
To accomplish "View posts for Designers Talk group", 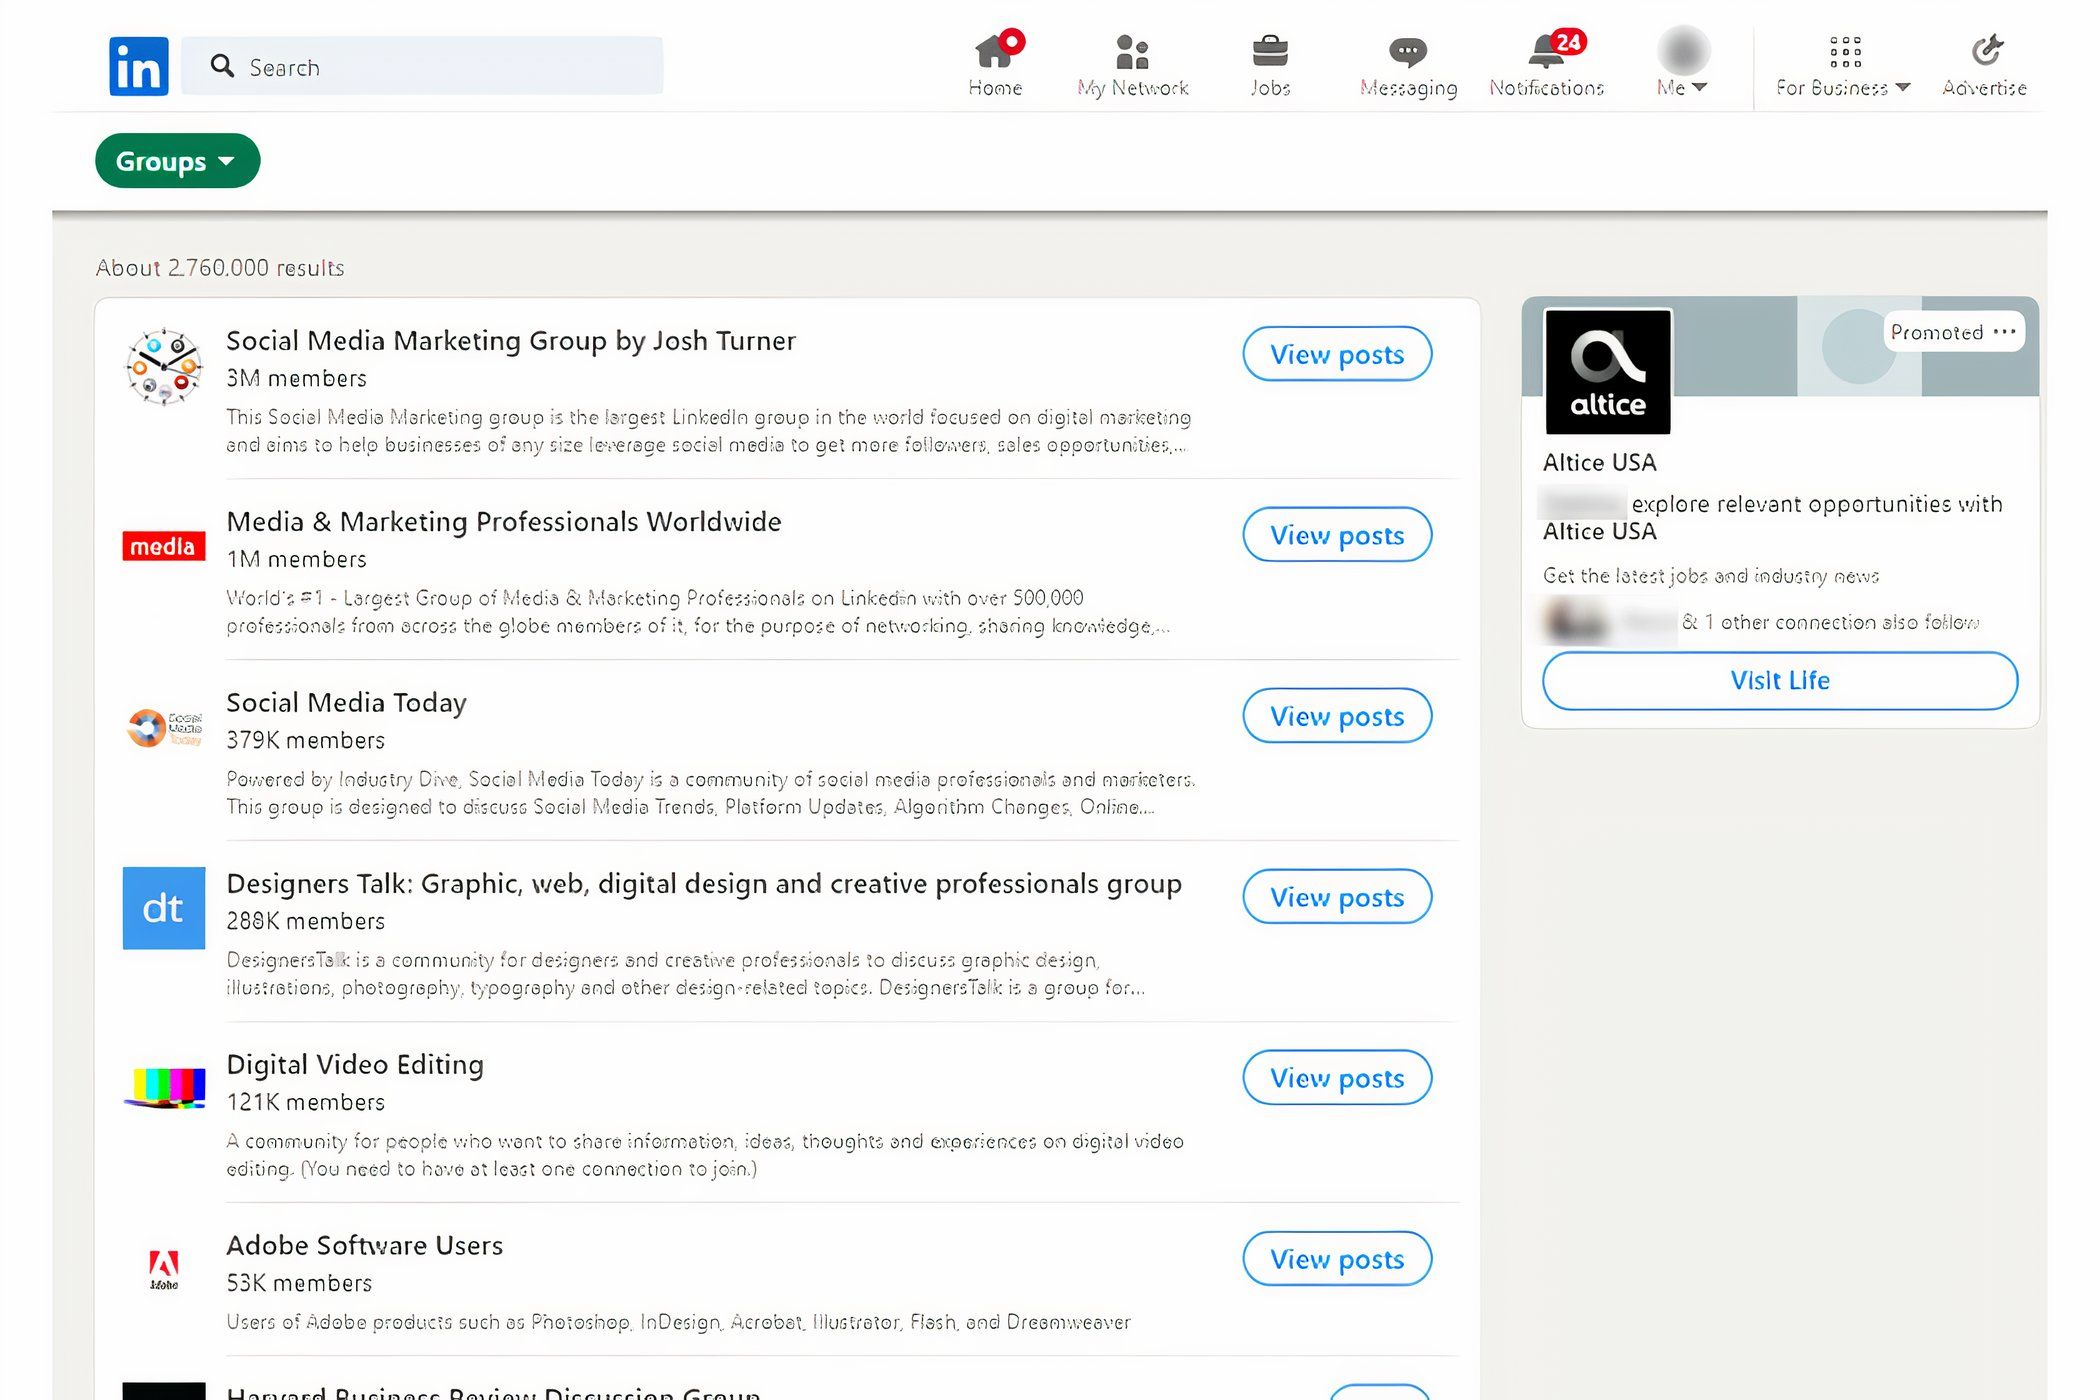I will tap(1337, 897).
